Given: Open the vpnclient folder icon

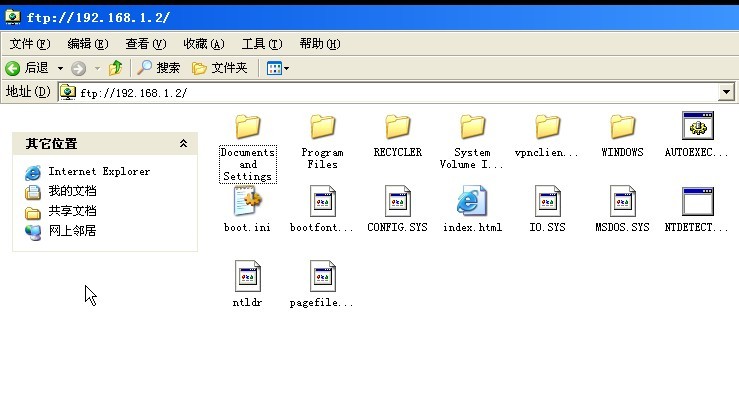Looking at the screenshot, I should click(548, 126).
